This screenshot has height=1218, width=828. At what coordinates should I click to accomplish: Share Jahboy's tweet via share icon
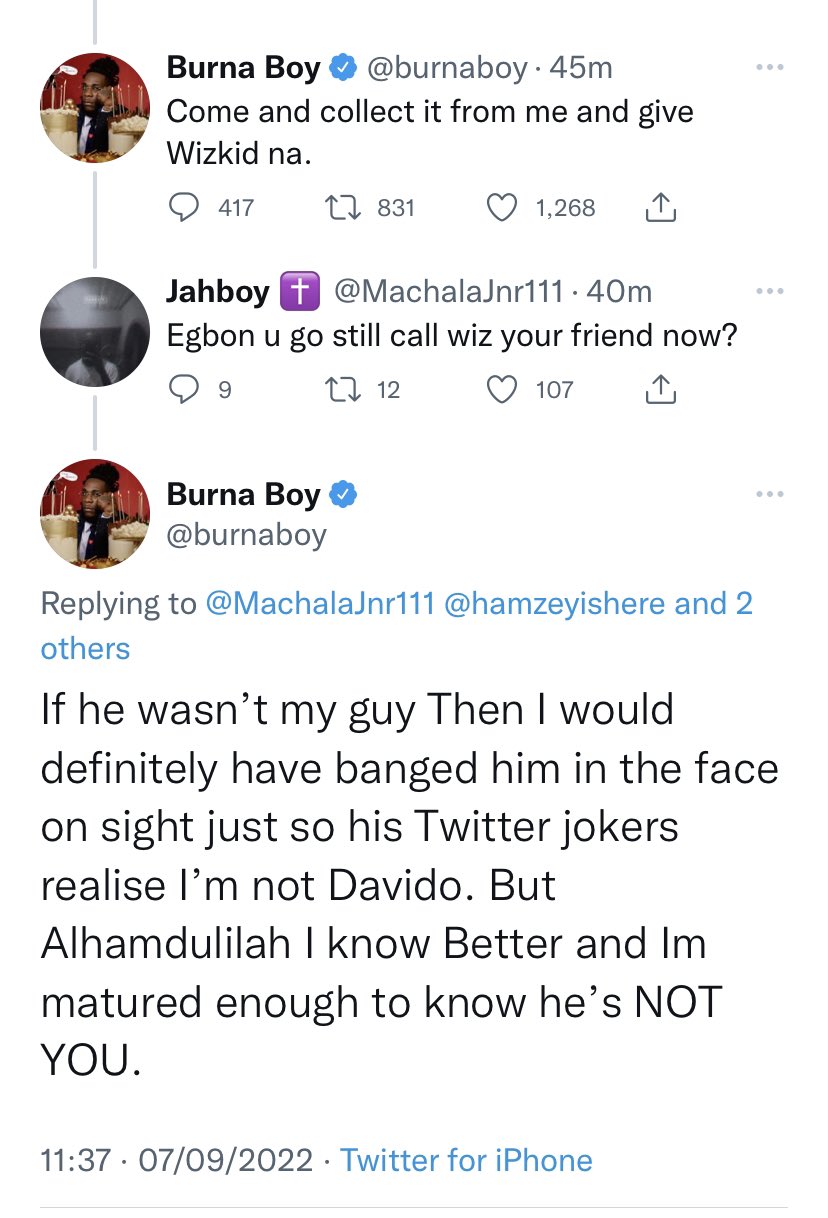(660, 389)
